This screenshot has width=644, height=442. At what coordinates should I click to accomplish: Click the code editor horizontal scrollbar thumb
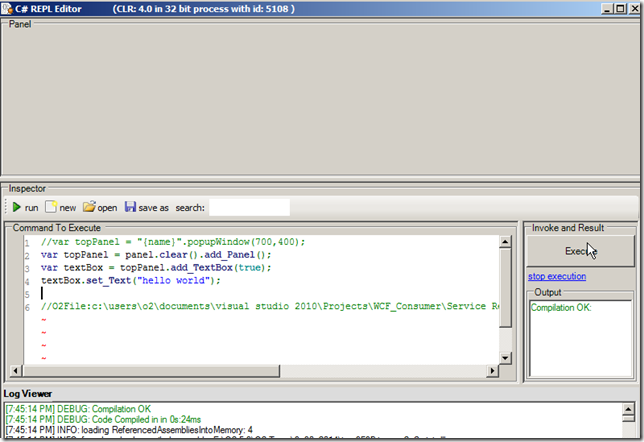(x=151, y=371)
